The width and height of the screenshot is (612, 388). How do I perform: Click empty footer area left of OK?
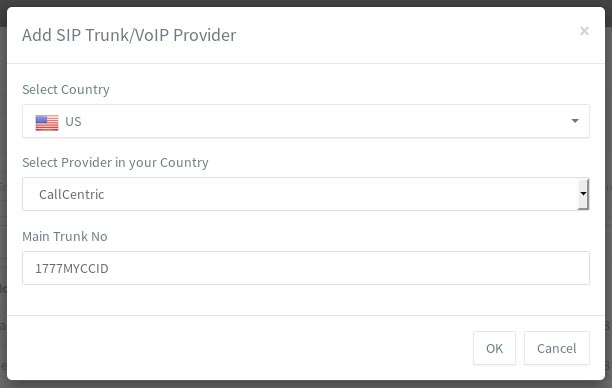pyautogui.click(x=234, y=348)
